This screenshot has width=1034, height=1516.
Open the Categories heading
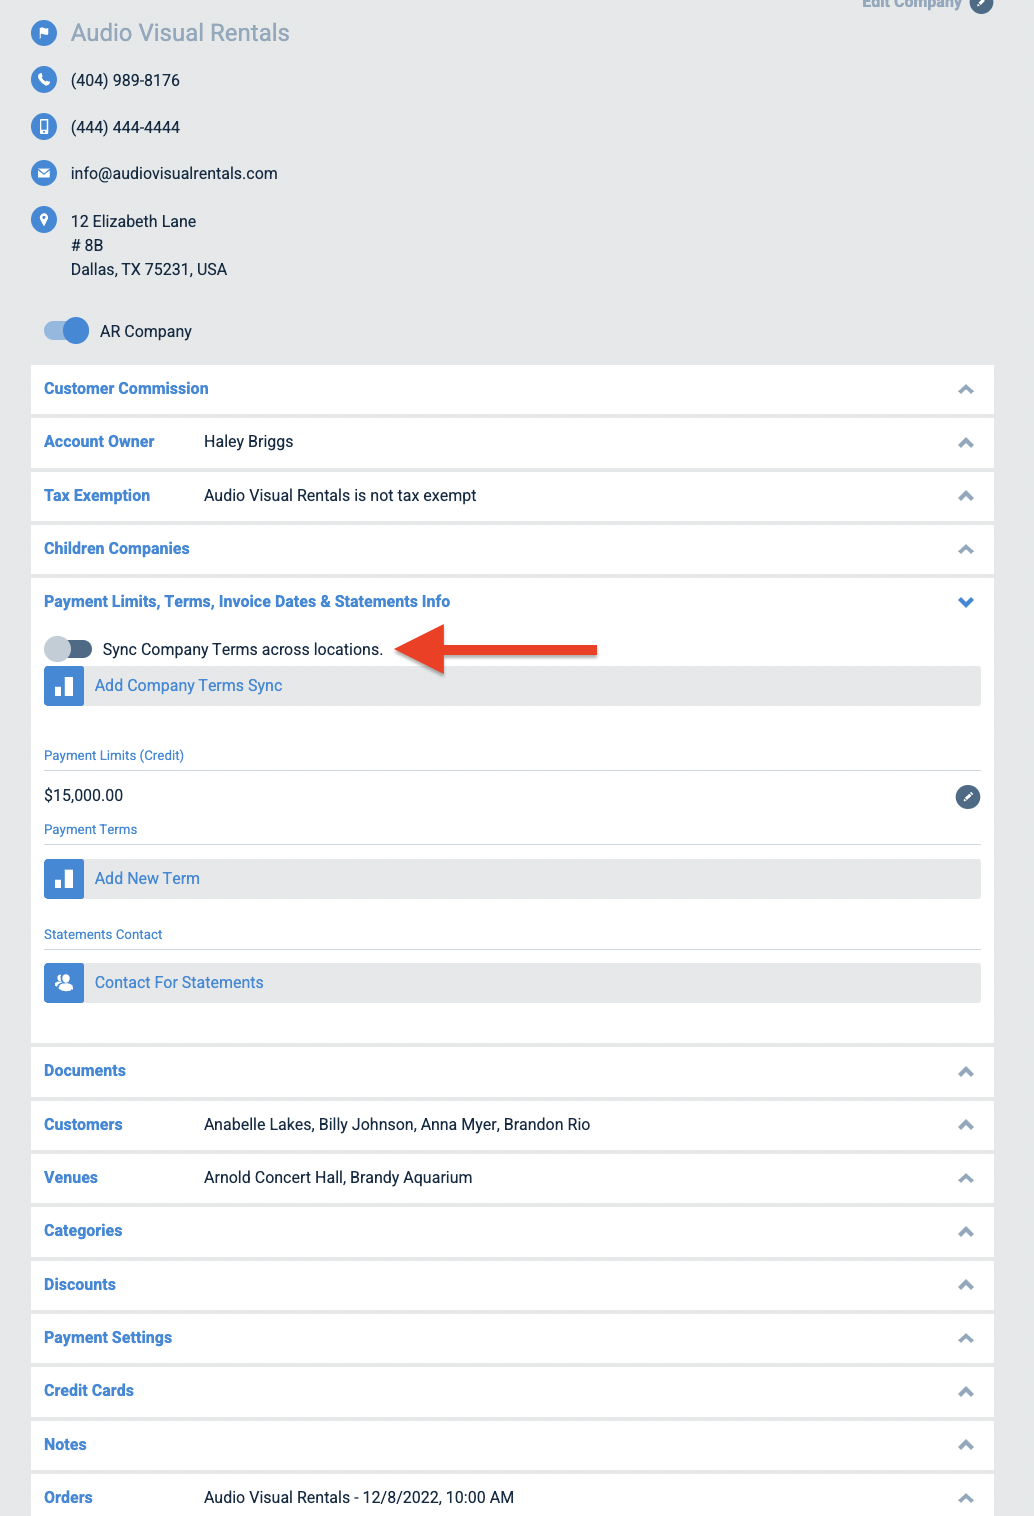83,1230
